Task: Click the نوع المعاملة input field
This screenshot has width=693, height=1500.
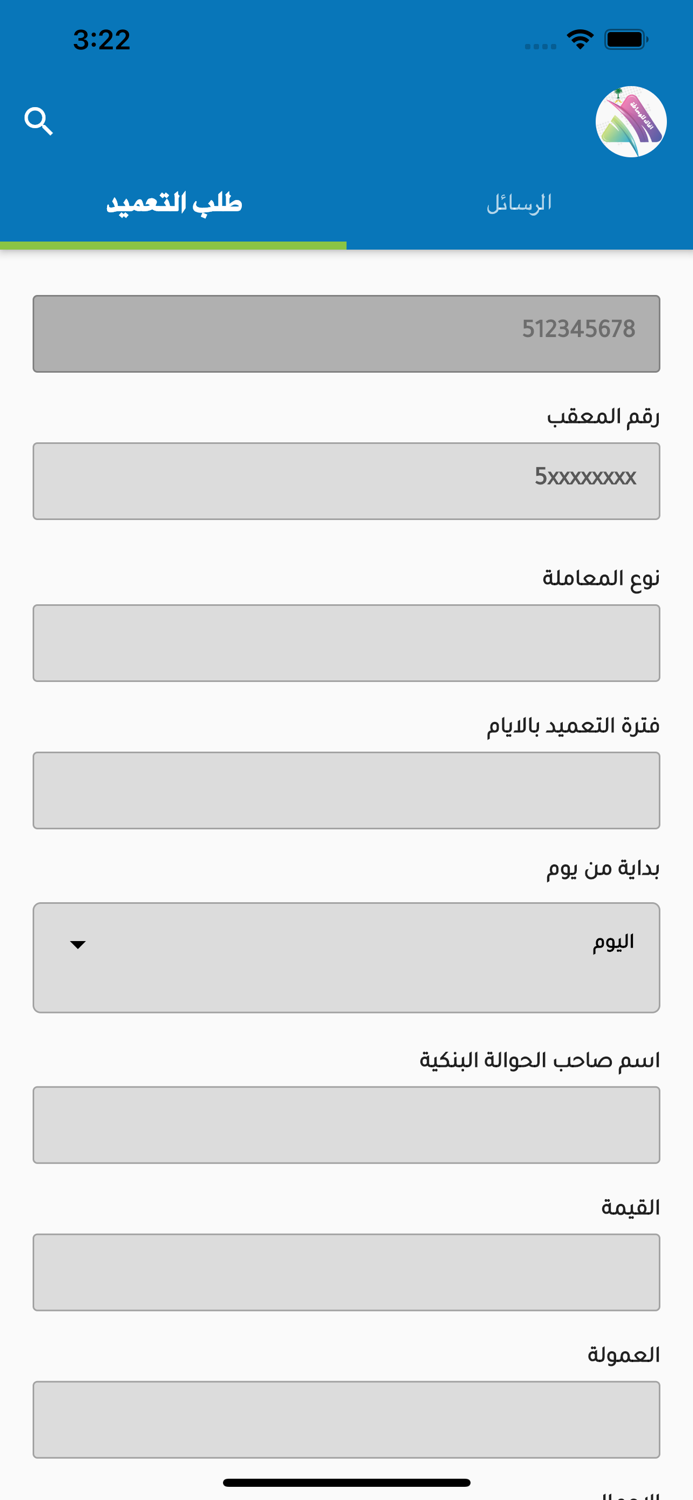Action: pos(346,642)
